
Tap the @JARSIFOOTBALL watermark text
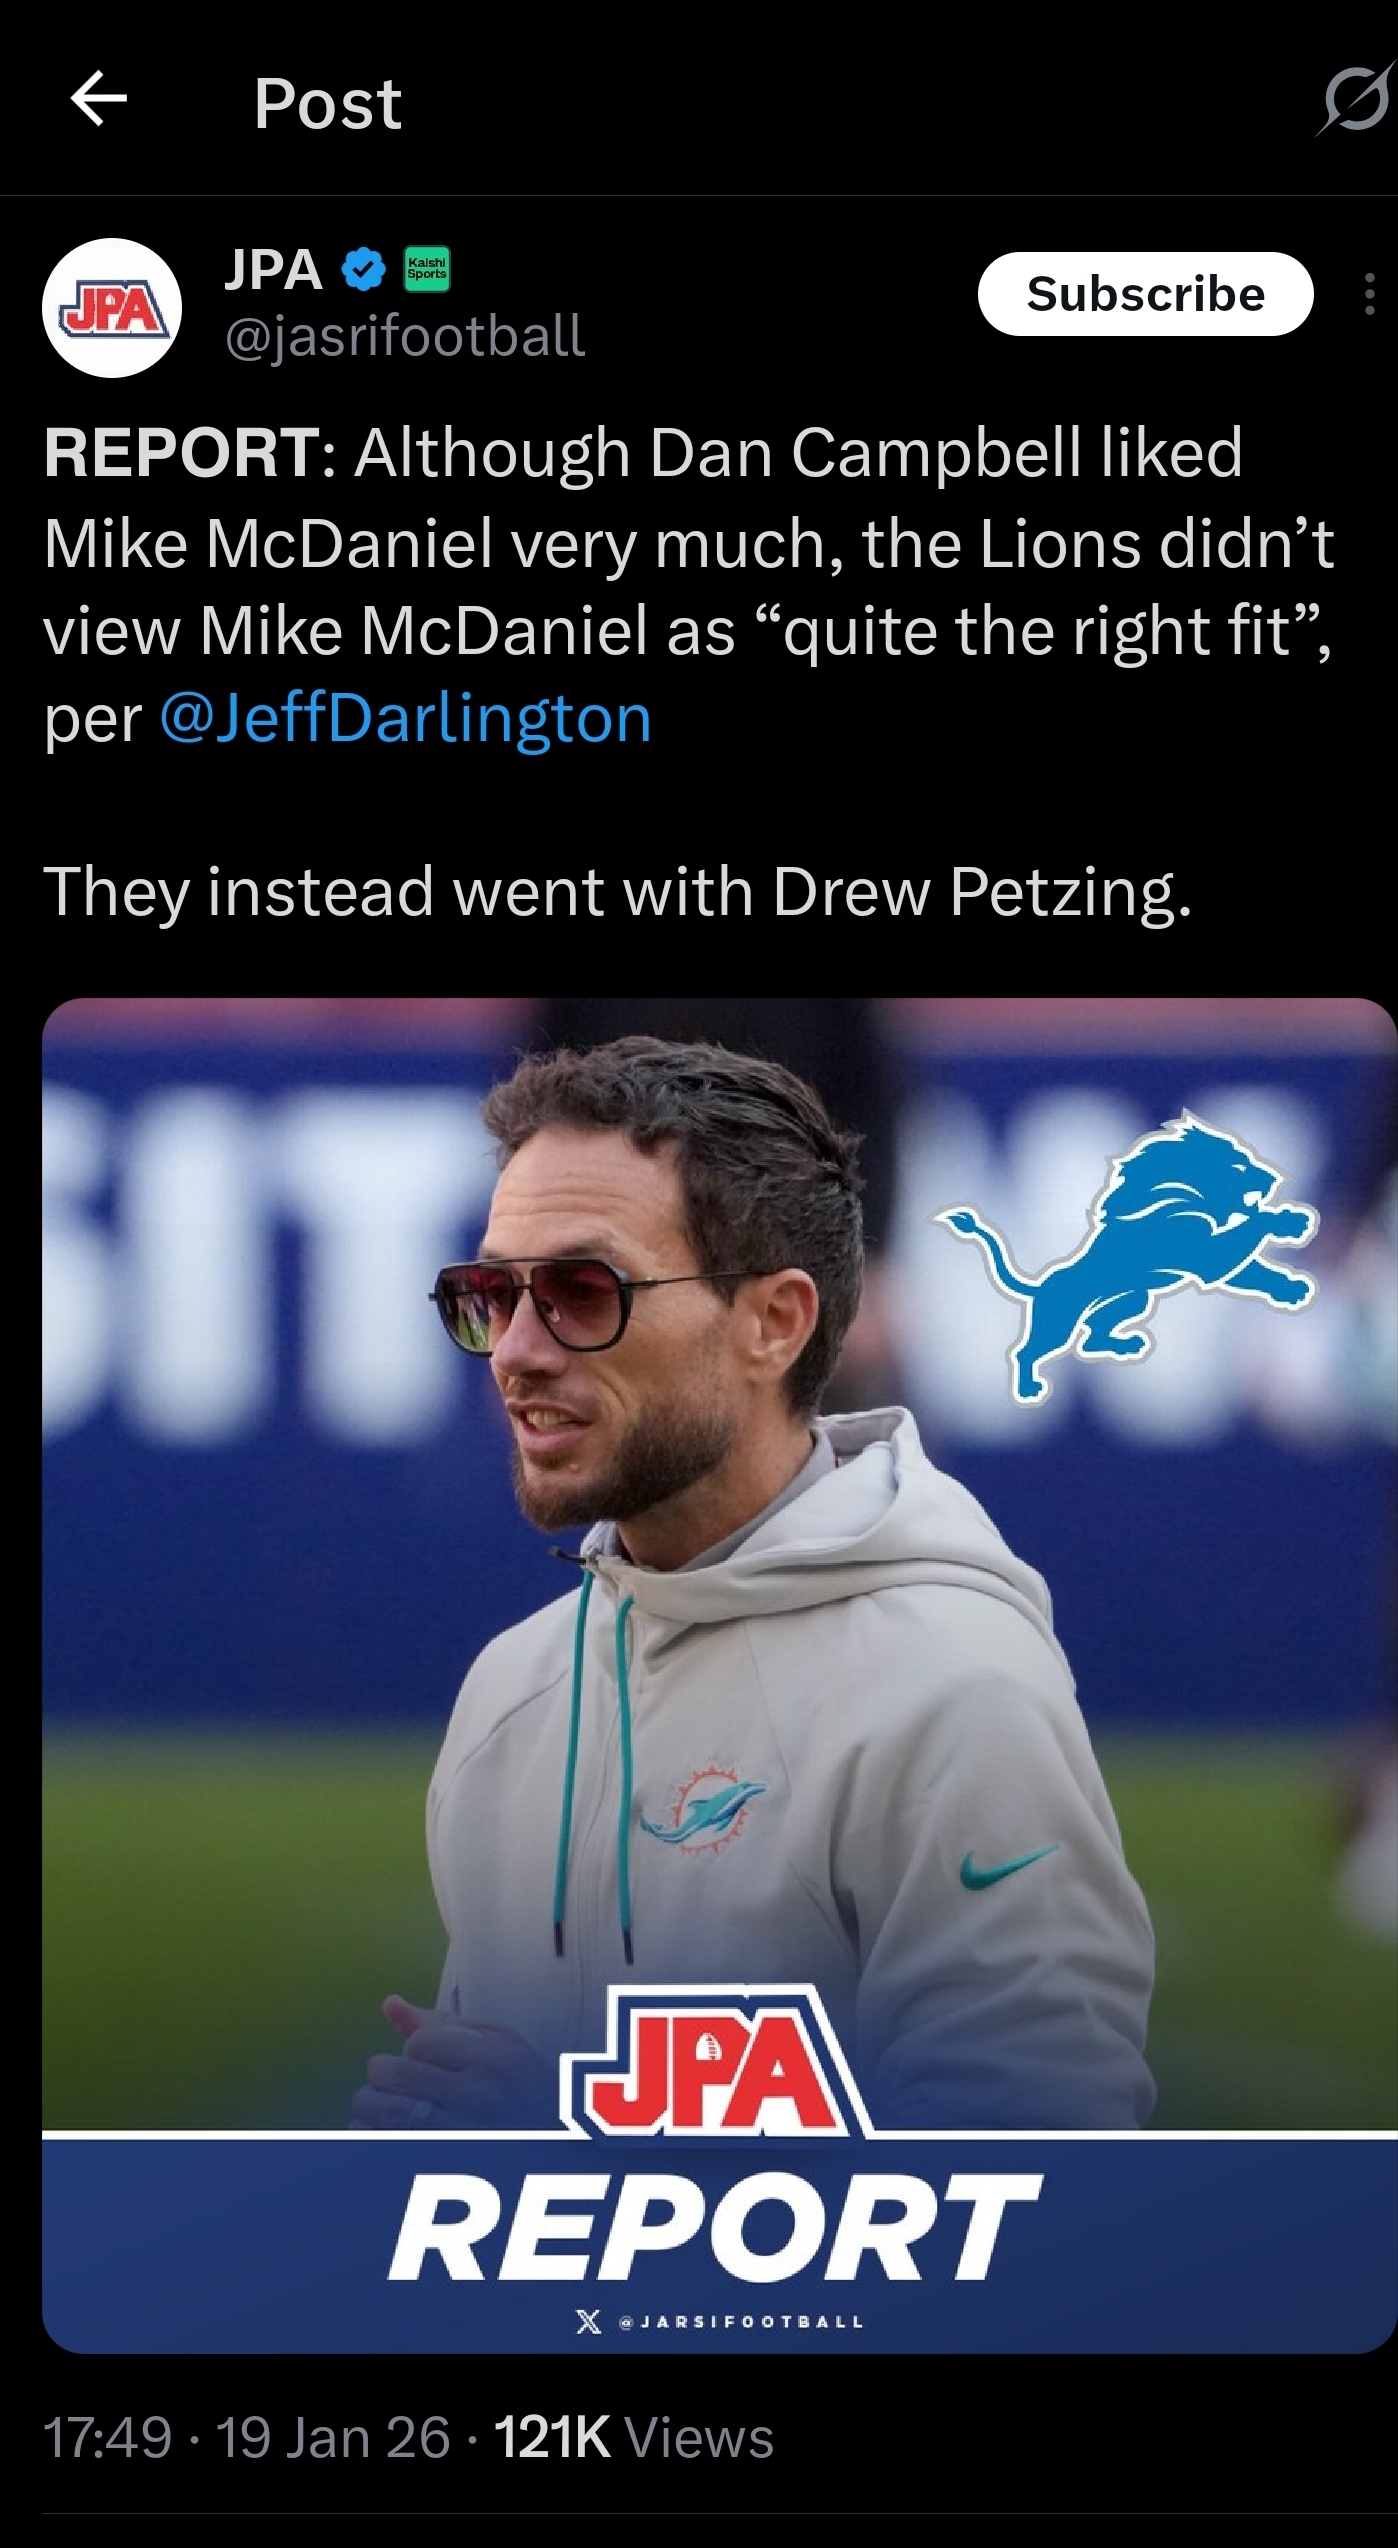tap(741, 2322)
